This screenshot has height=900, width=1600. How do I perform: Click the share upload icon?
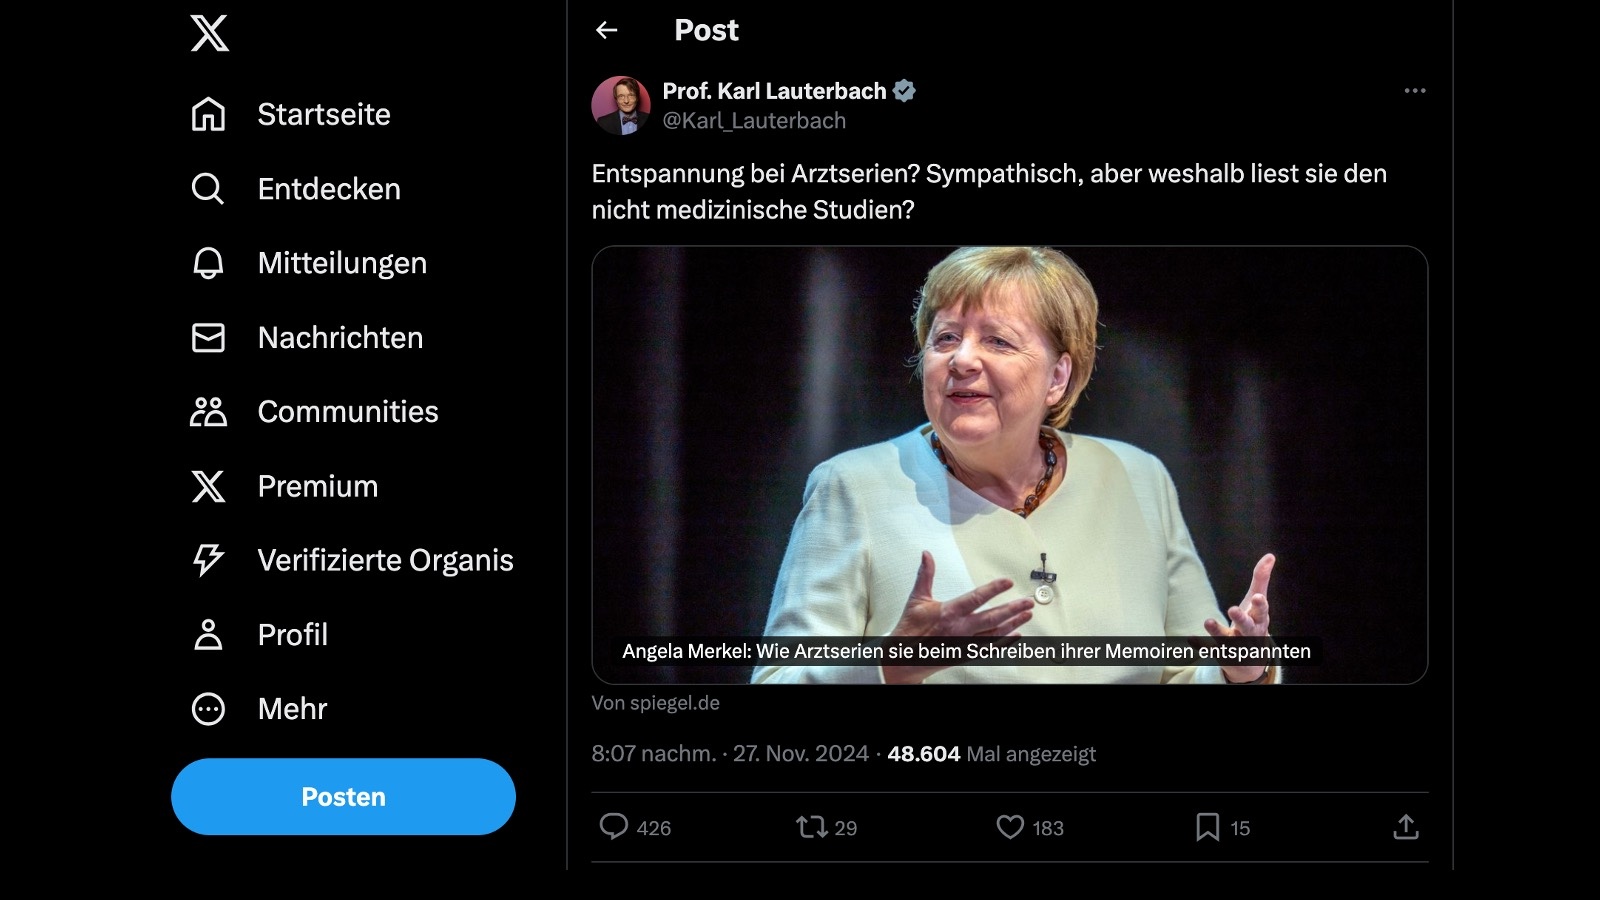pyautogui.click(x=1405, y=826)
